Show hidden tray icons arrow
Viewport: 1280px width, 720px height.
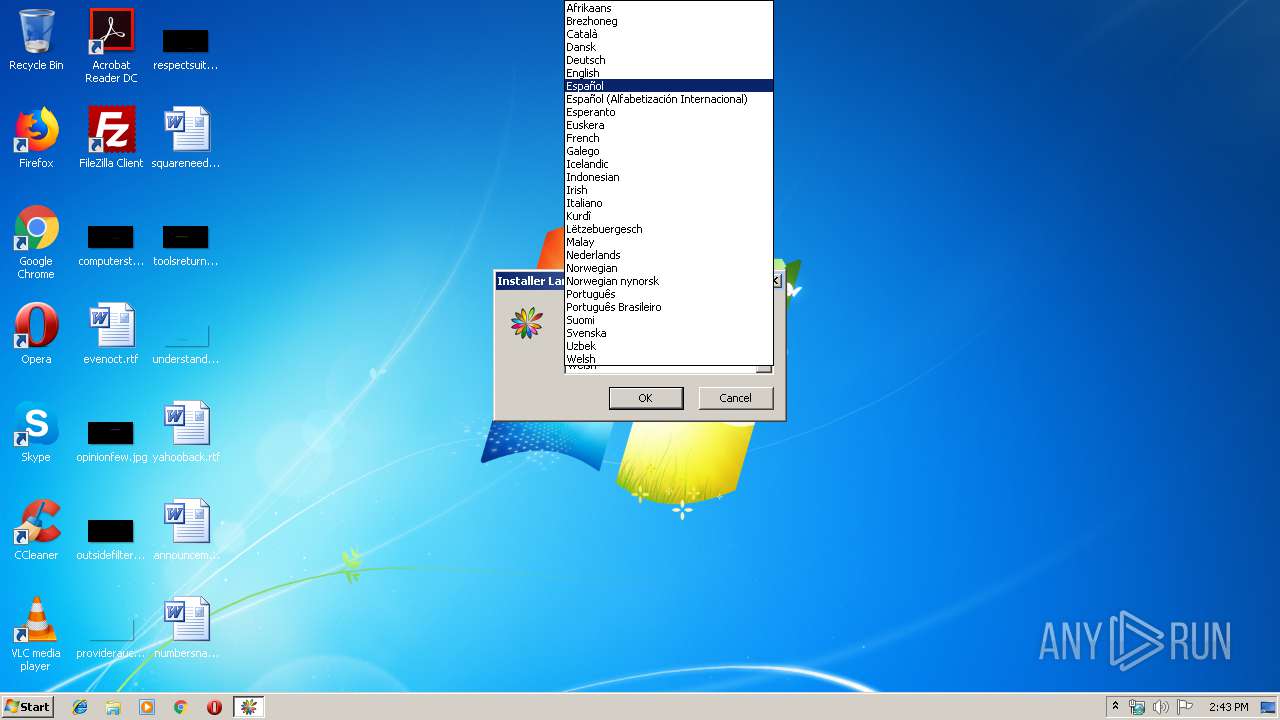coord(1115,706)
